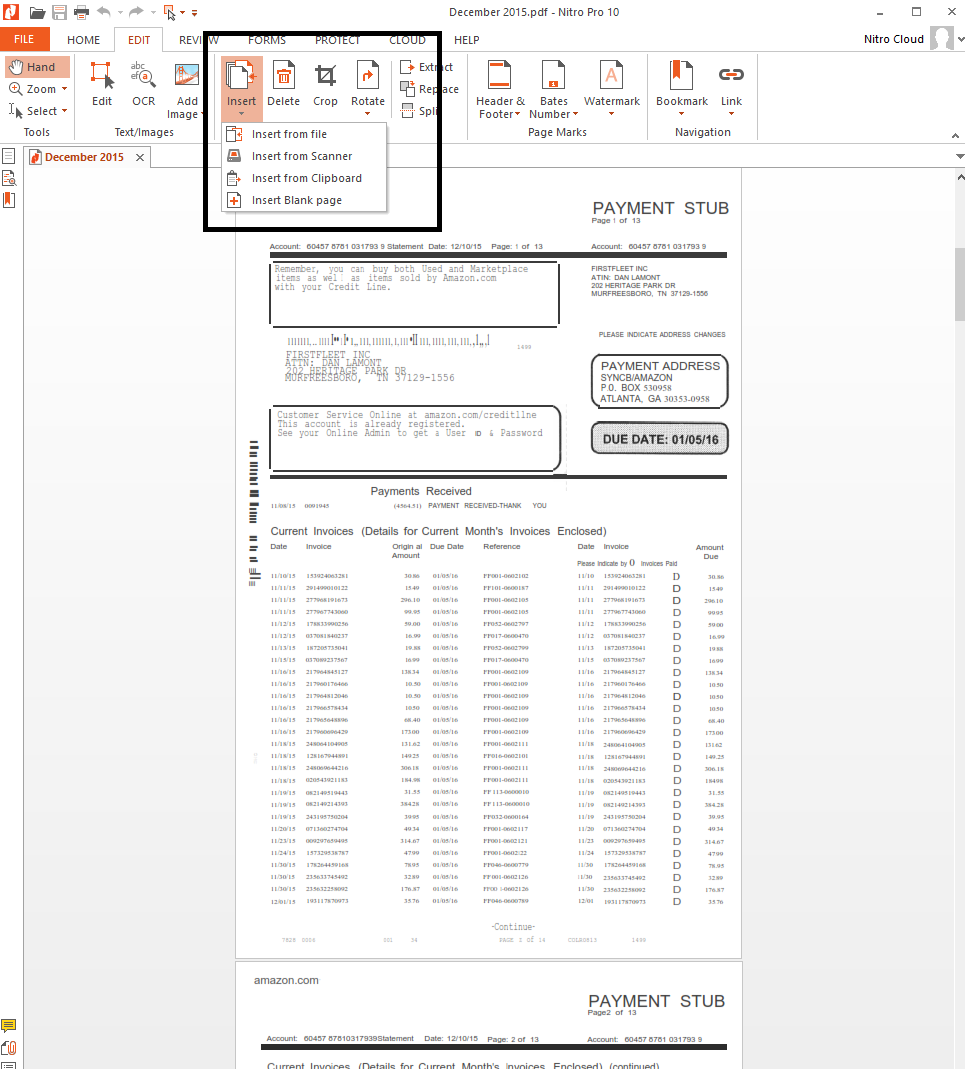Viewport: 965px width, 1069px height.
Task: Open the Customize Quick Access Toolbar dropdown
Action: click(194, 13)
